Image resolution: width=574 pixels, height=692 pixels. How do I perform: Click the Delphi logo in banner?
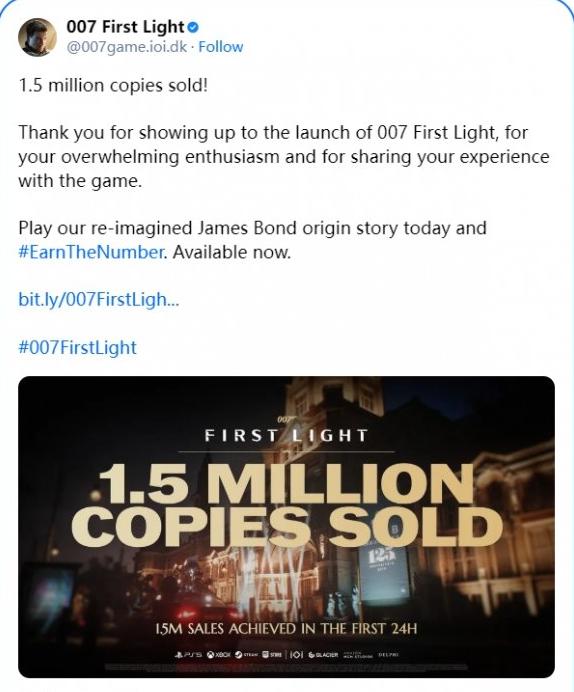(389, 654)
